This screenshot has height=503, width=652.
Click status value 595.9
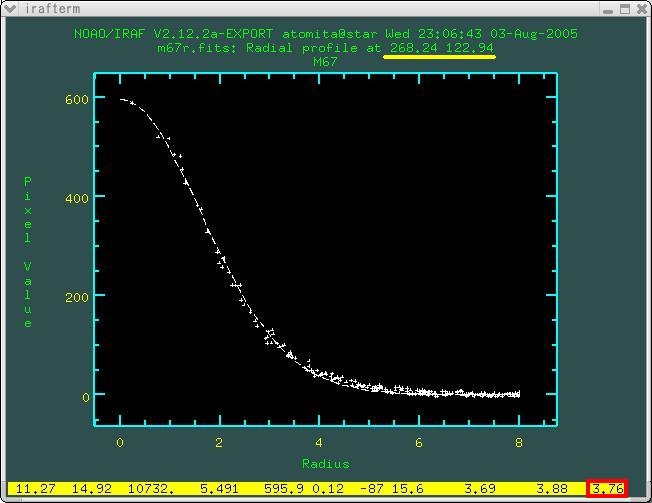(284, 488)
